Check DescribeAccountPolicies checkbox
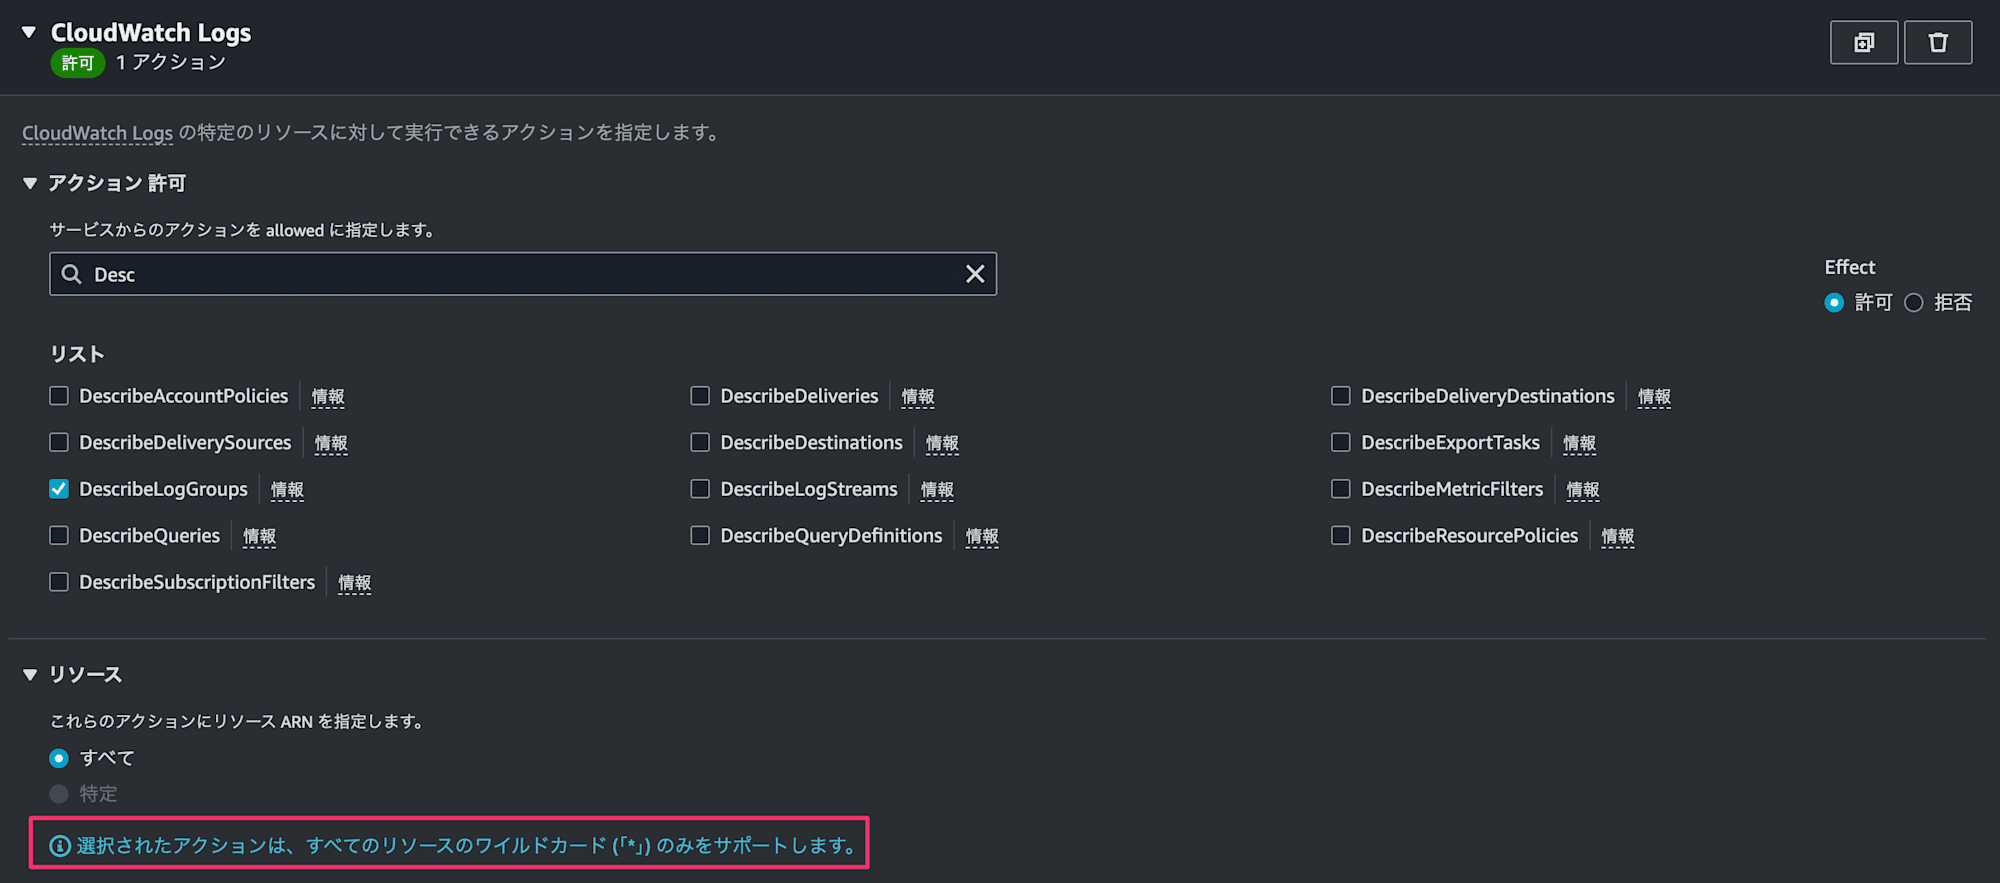2000x883 pixels. (x=59, y=396)
